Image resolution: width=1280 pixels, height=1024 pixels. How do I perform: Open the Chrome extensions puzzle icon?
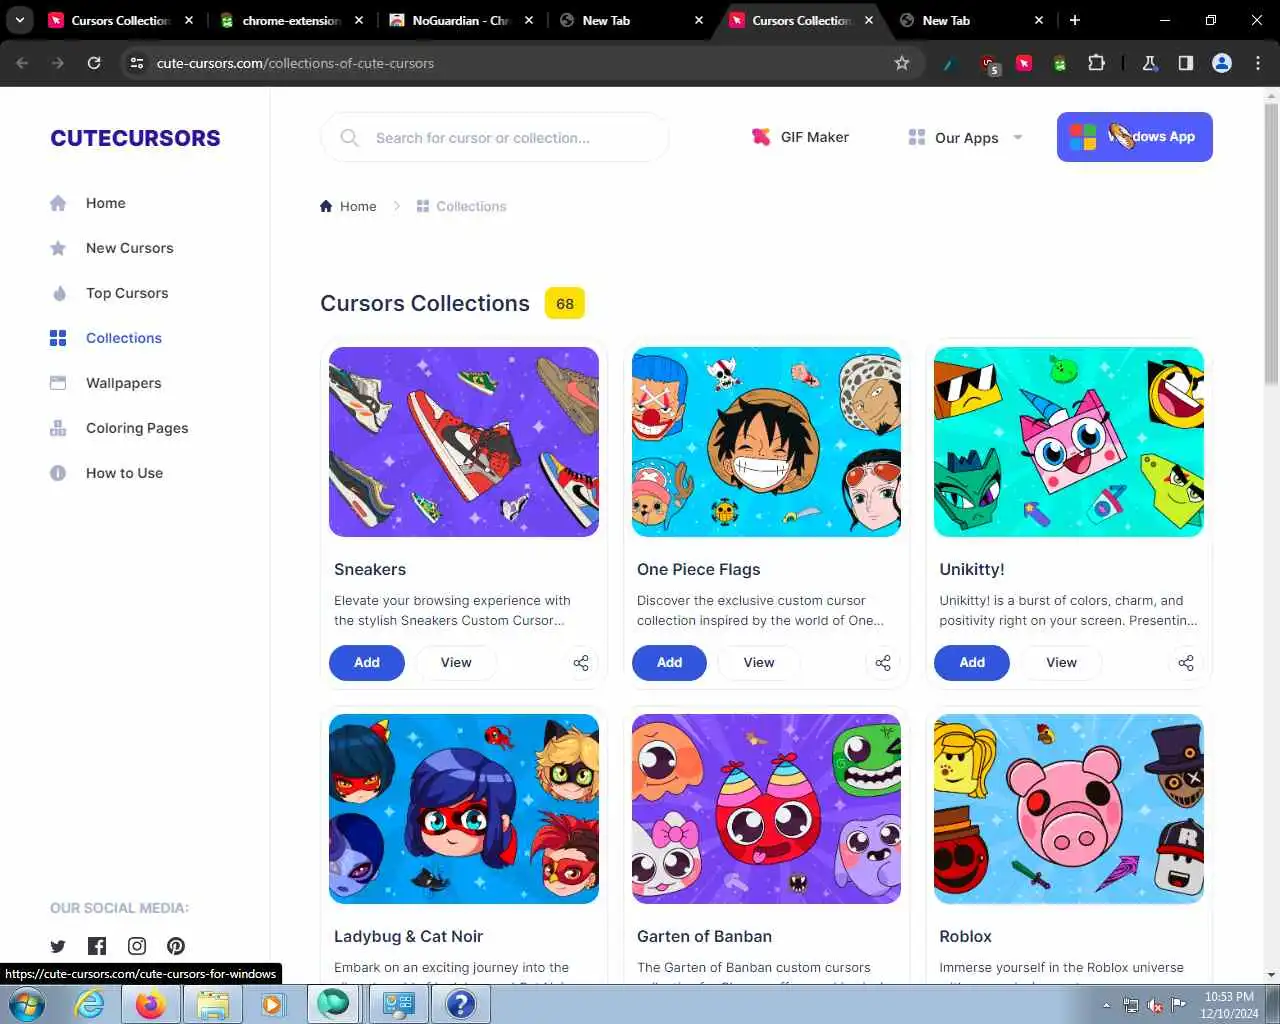pos(1096,63)
